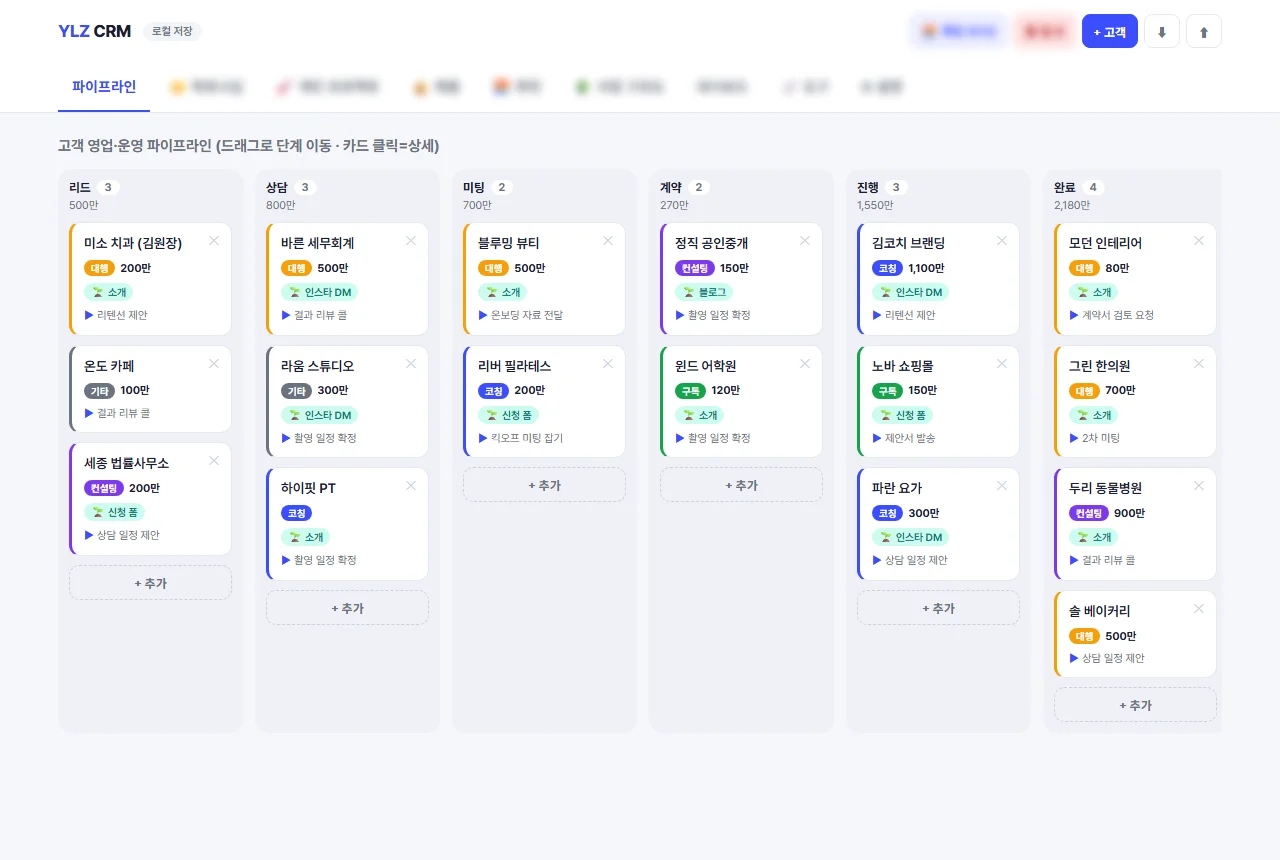Viewport: 1280px width, 860px height.
Task: Click the 코칭 badge on 리버 필라테스
Action: [494, 390]
